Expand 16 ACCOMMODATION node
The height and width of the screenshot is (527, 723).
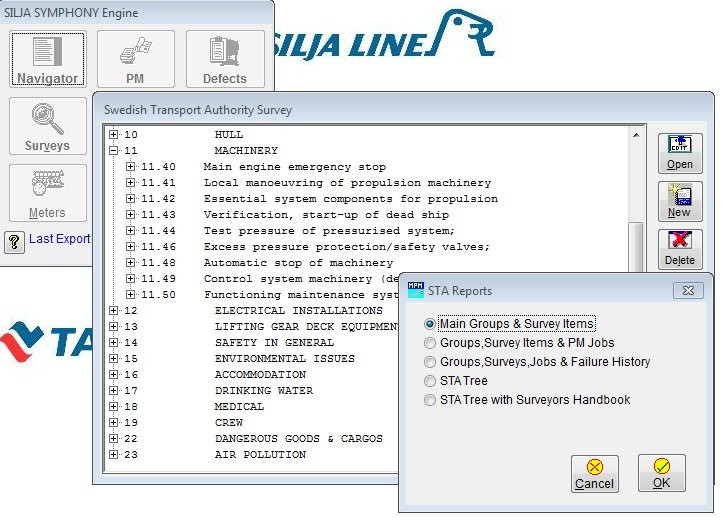click(x=113, y=374)
